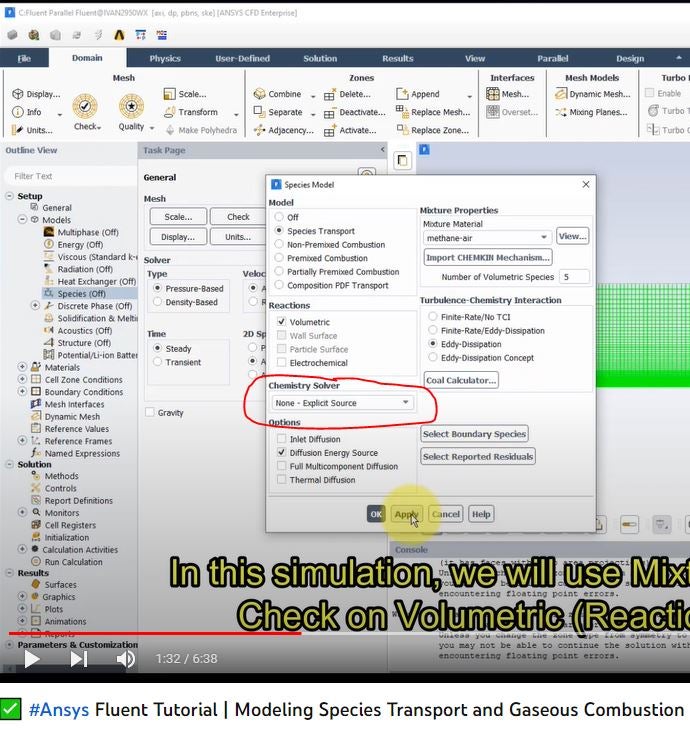Viewport: 690px width, 730px height.
Task: Click the Separate zones icon
Action: click(259, 112)
